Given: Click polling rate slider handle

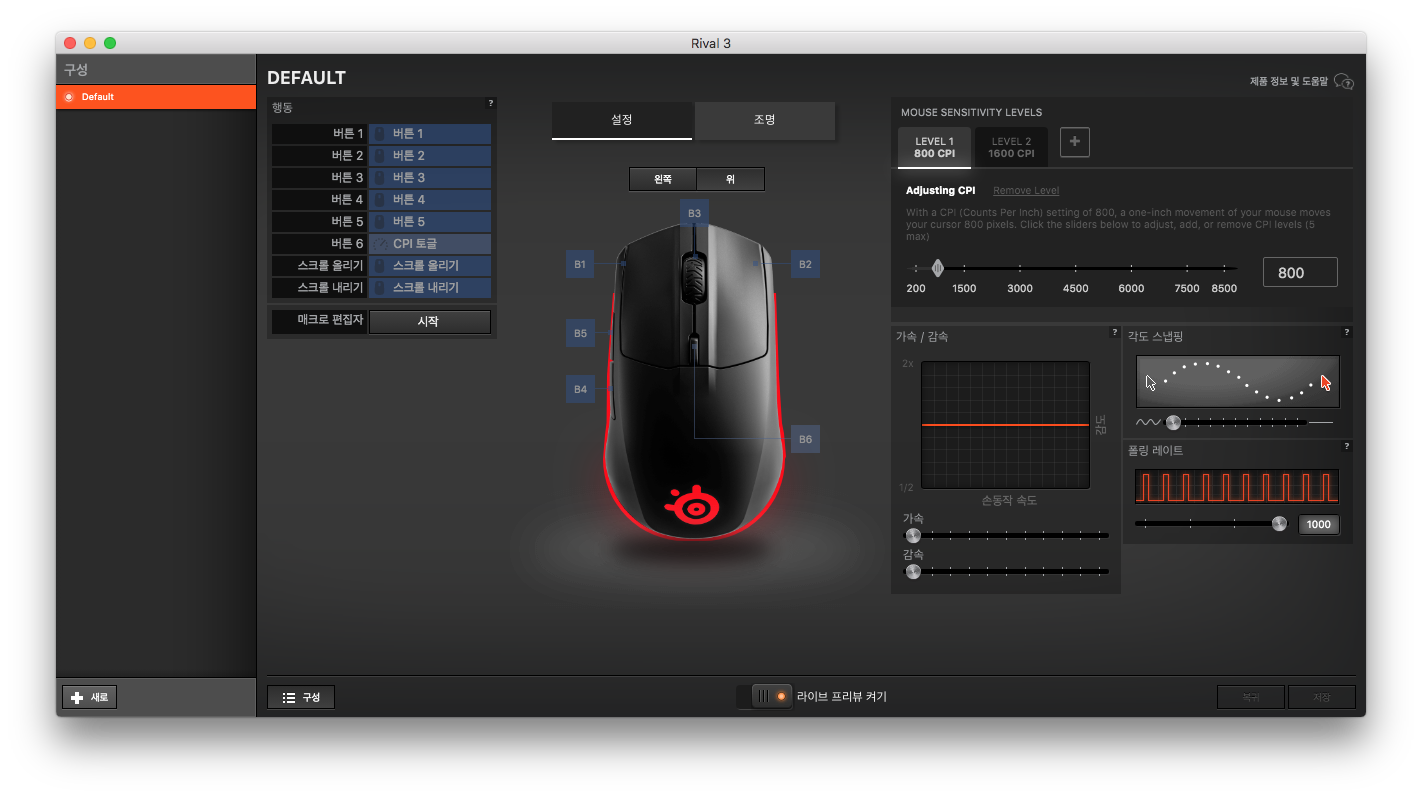Looking at the screenshot, I should pyautogui.click(x=1279, y=523).
